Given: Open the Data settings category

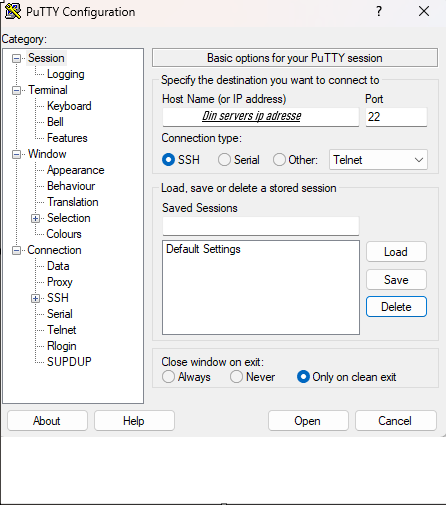Looking at the screenshot, I should [x=58, y=266].
